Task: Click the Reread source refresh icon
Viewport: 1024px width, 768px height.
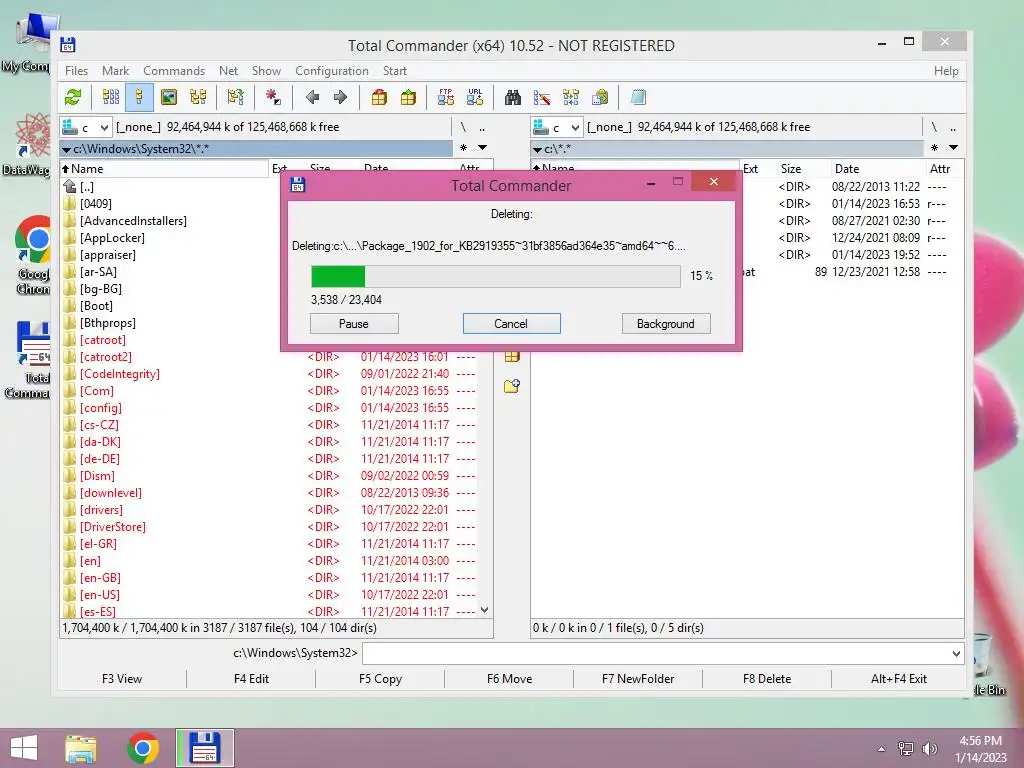Action: pyautogui.click(x=73, y=98)
